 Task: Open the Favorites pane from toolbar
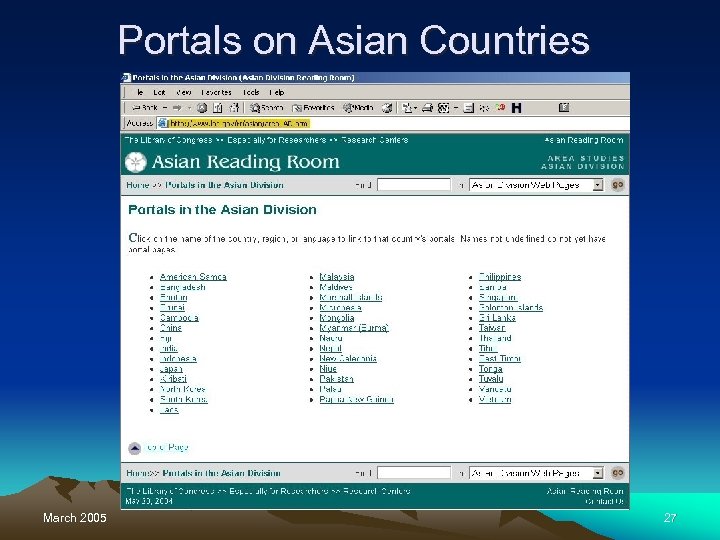[x=313, y=108]
